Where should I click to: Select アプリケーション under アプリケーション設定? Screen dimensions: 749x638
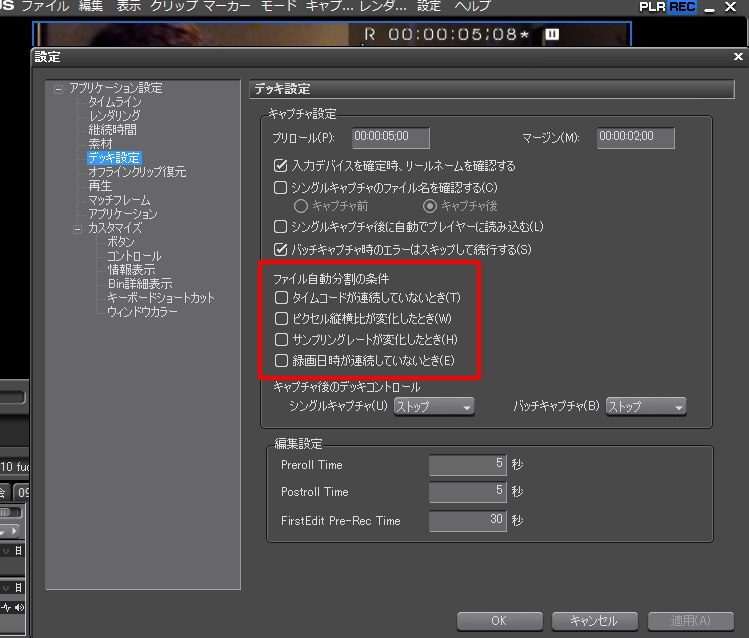click(122, 214)
